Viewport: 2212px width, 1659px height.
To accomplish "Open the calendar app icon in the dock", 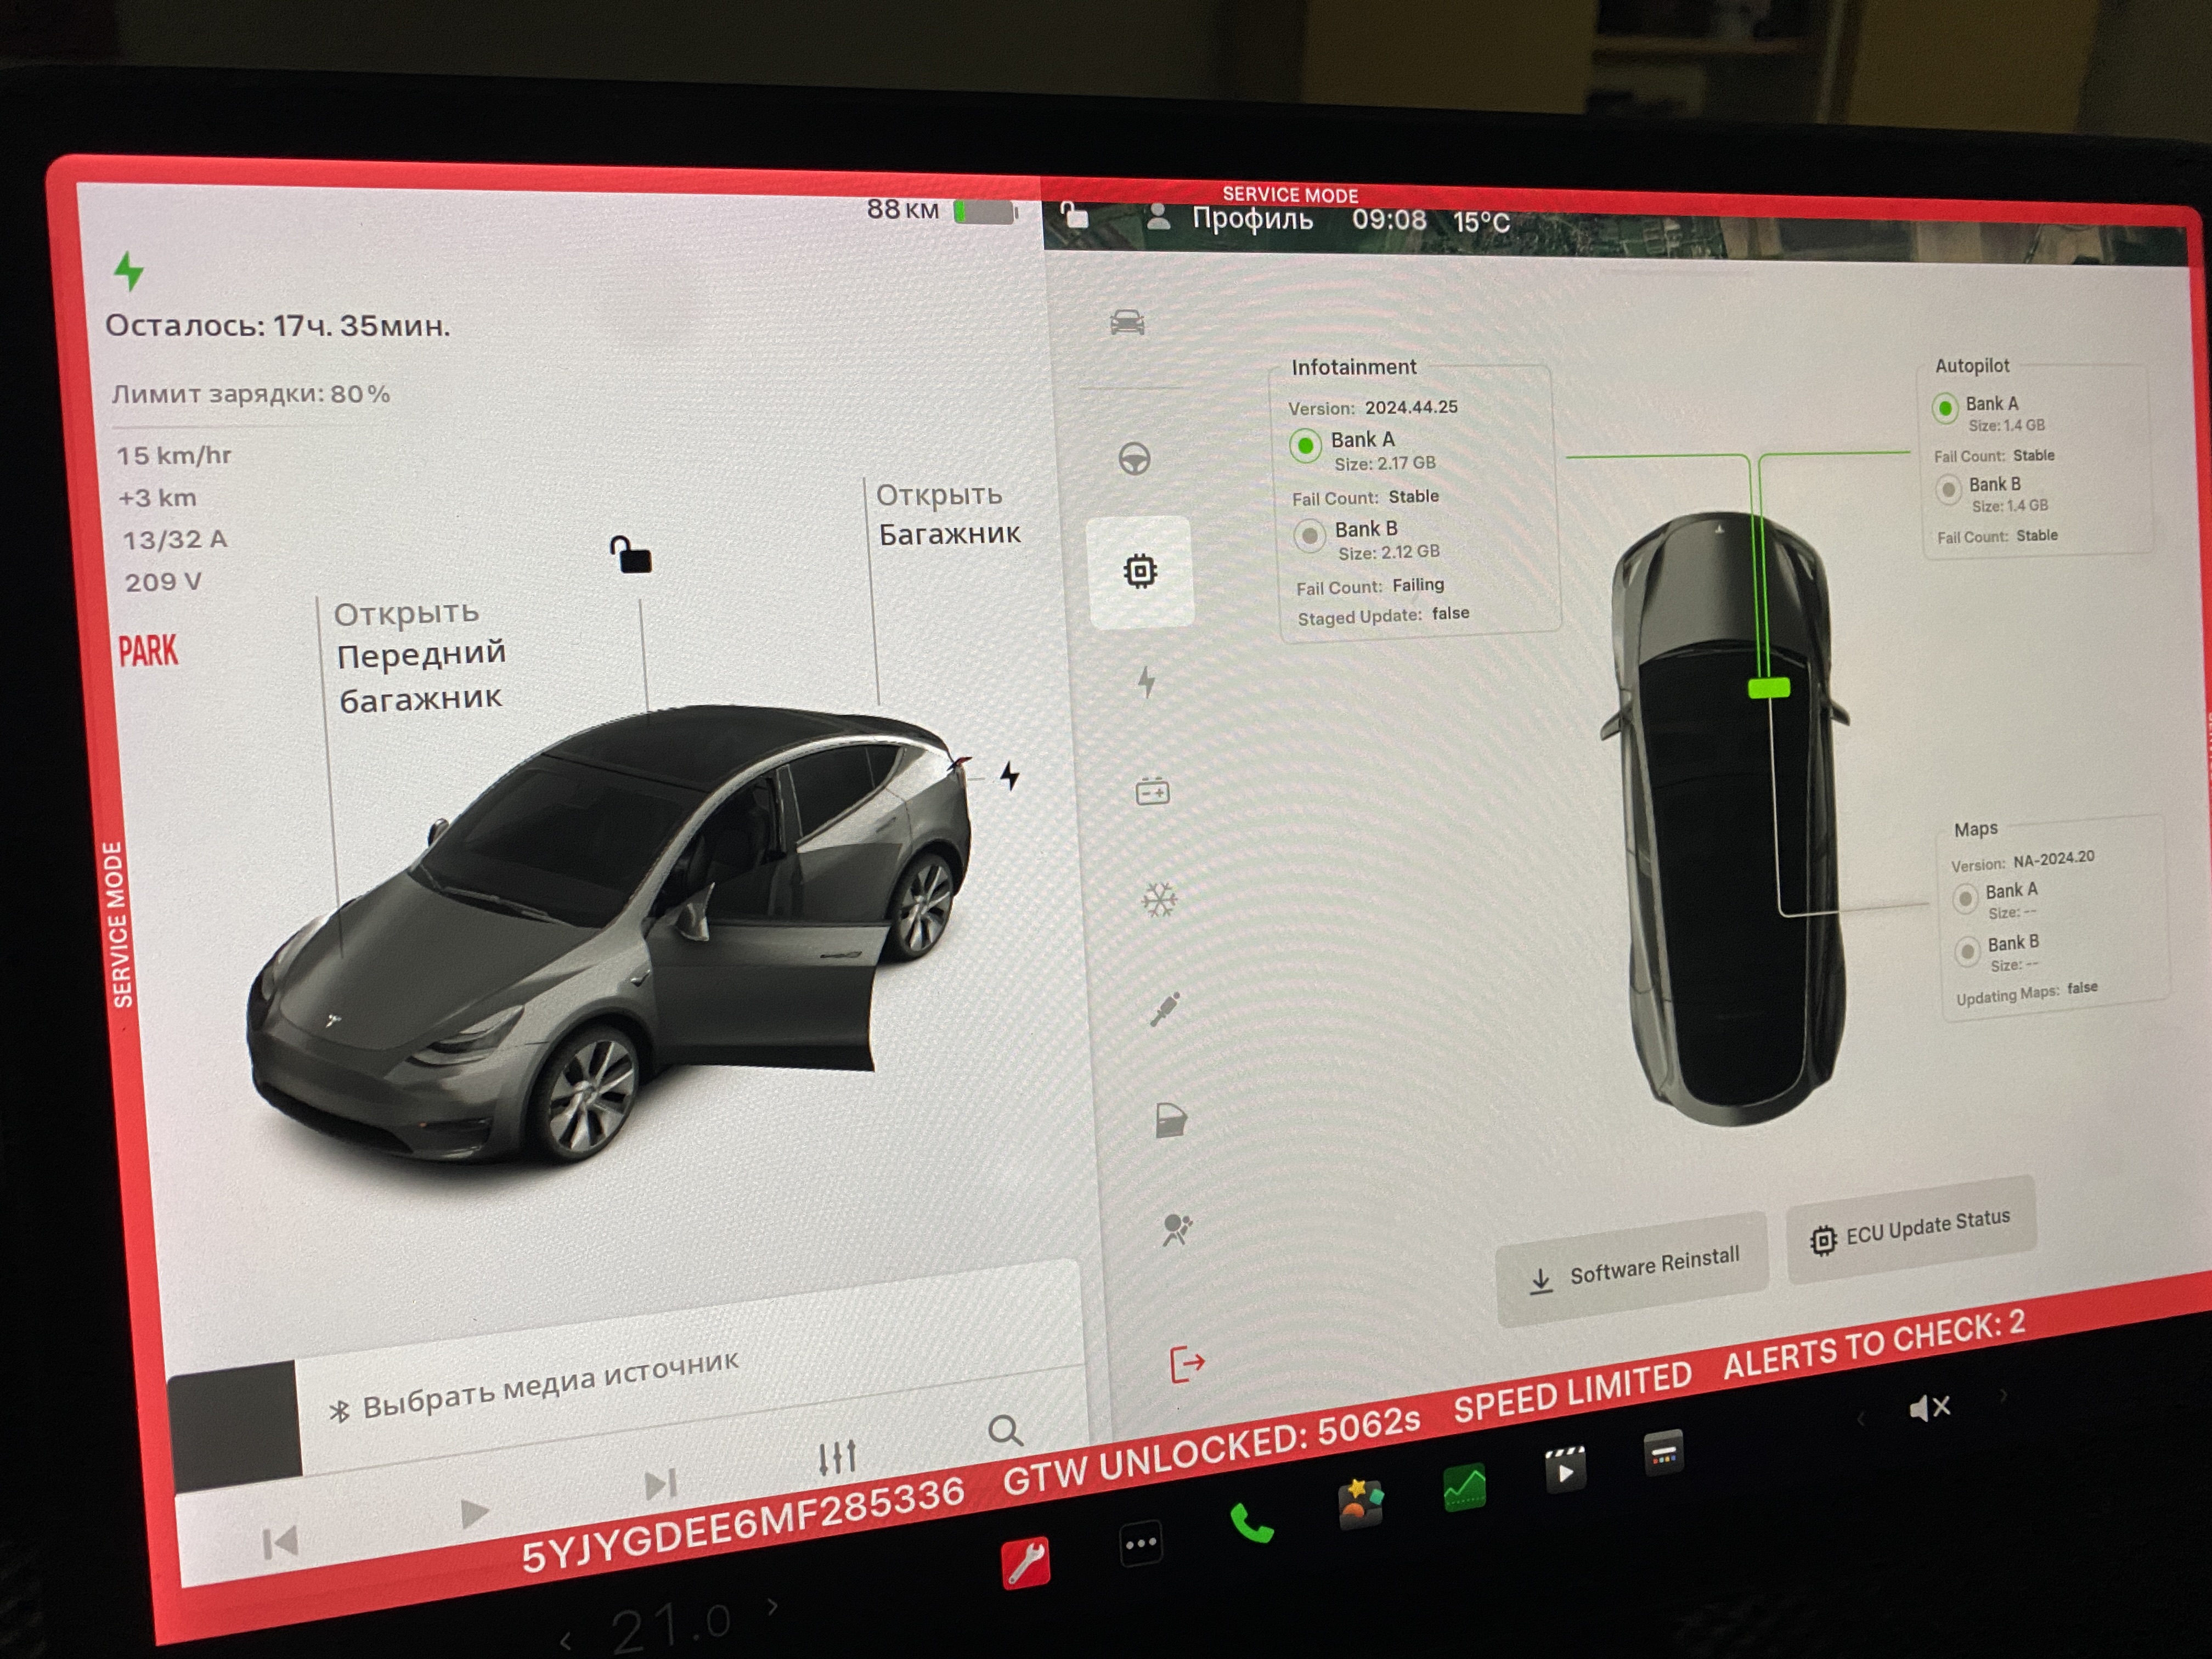I will pos(1664,1454).
